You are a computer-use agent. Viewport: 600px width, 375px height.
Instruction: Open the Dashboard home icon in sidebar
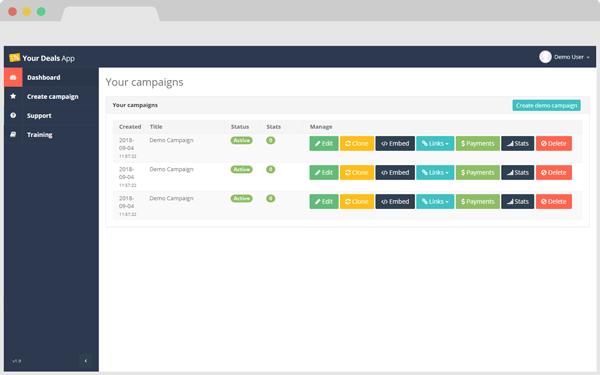pos(13,77)
